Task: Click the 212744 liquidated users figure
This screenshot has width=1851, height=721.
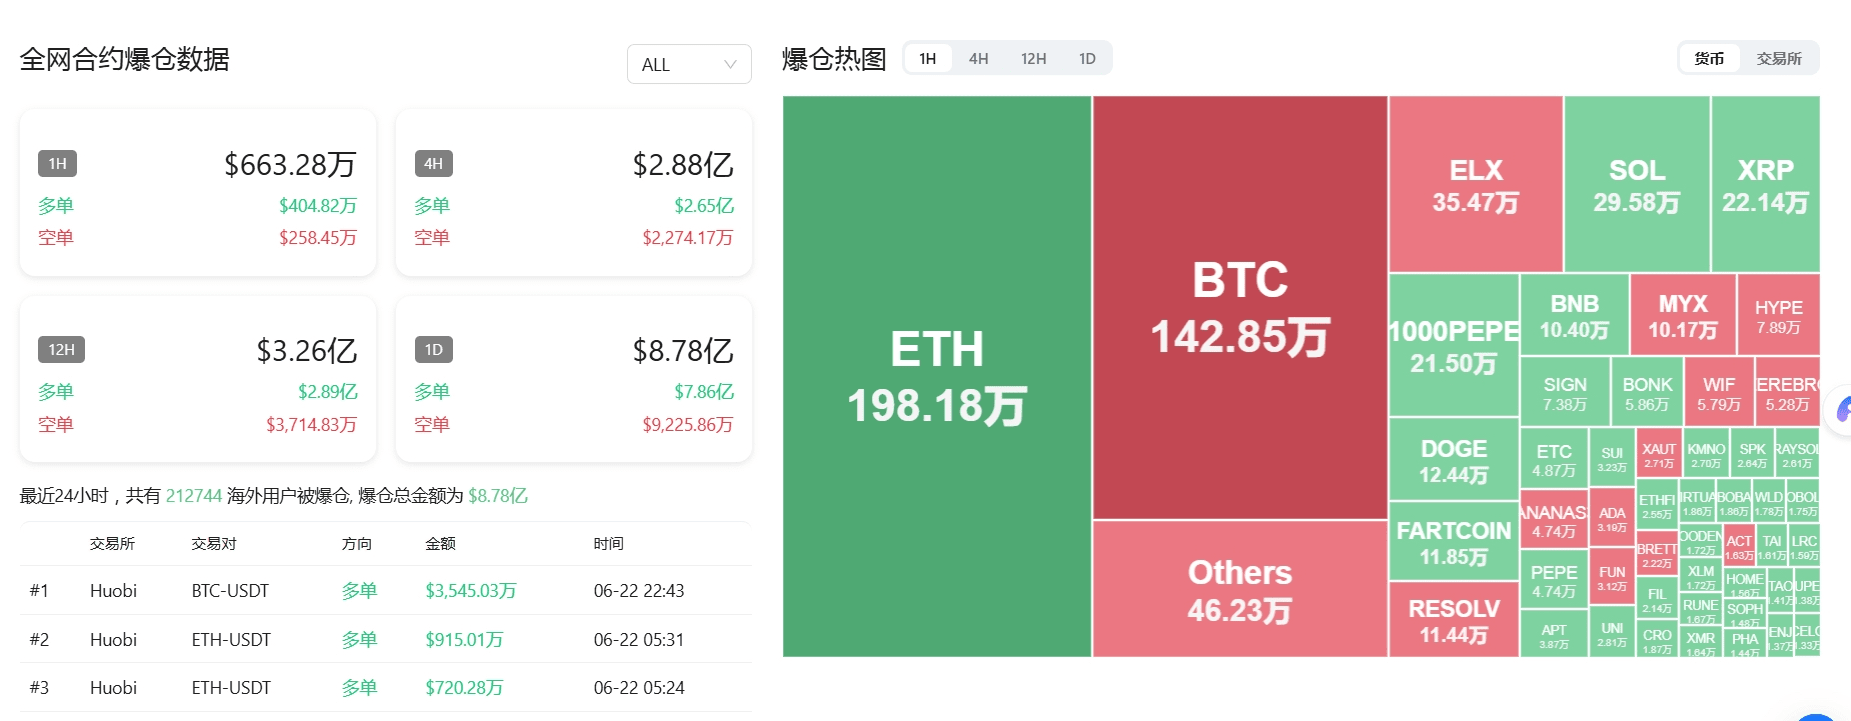Action: tap(194, 496)
